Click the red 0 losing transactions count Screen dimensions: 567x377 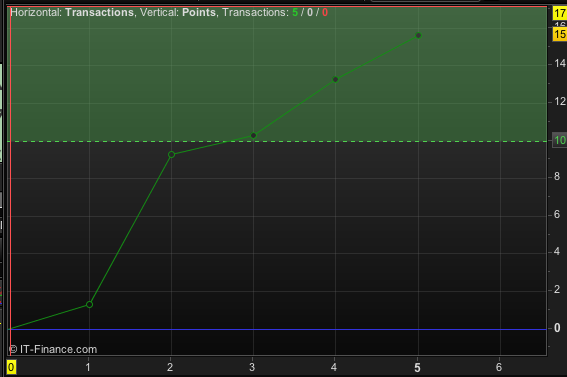pyautogui.click(x=325, y=12)
